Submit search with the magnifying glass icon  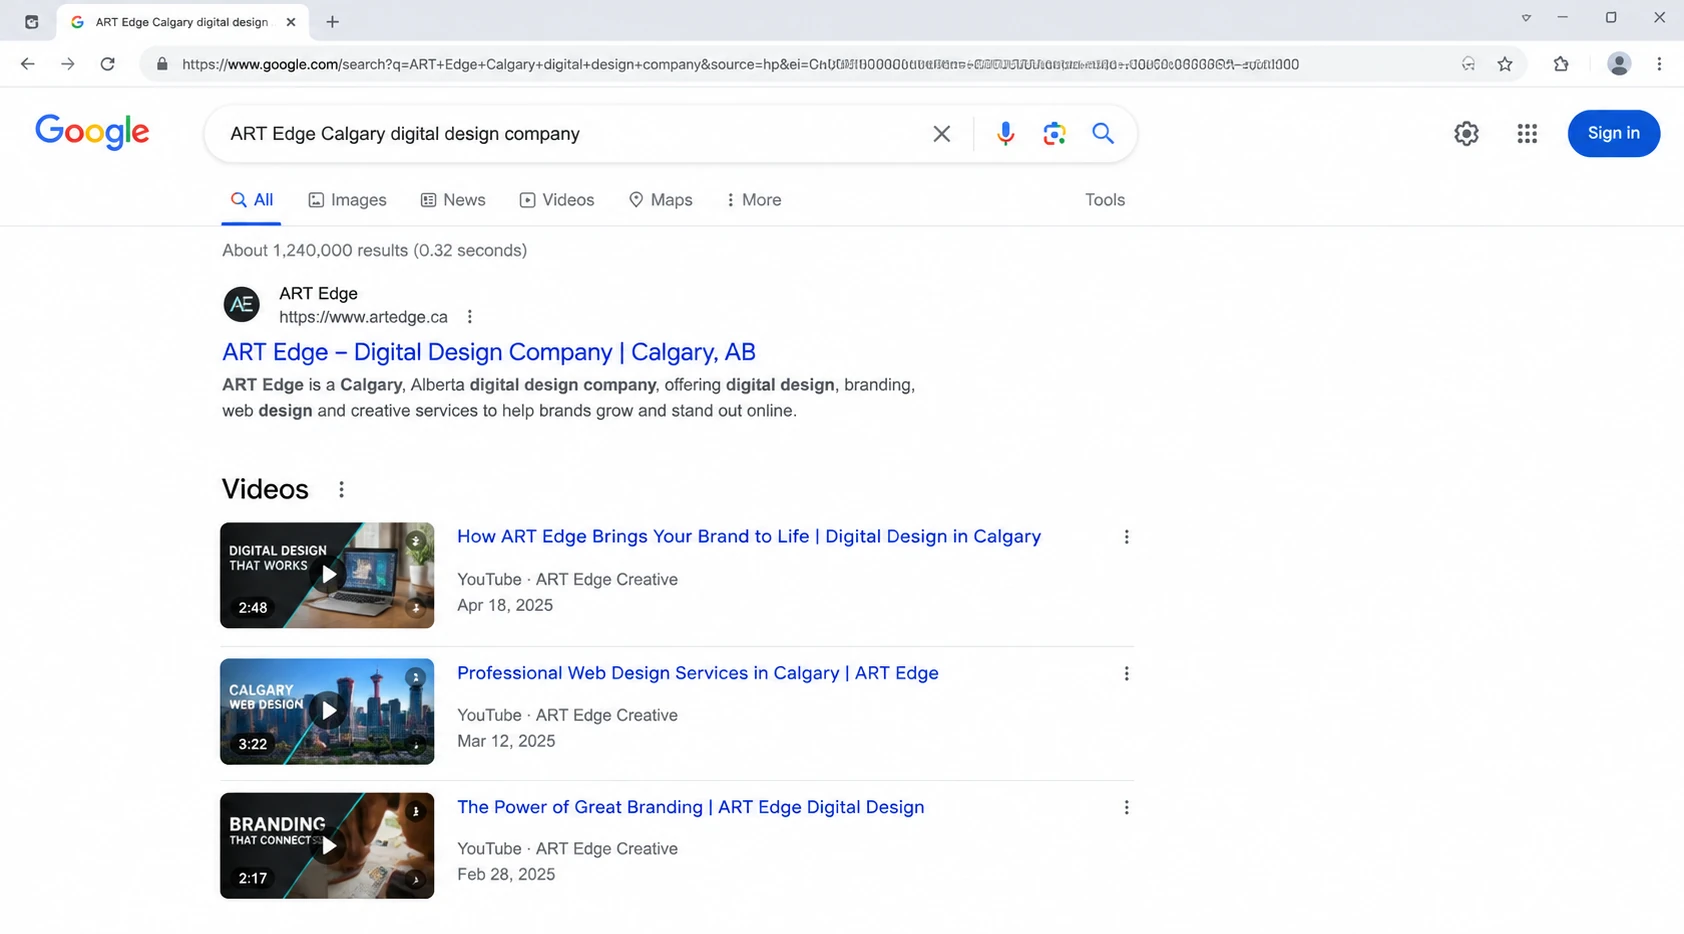tap(1103, 133)
